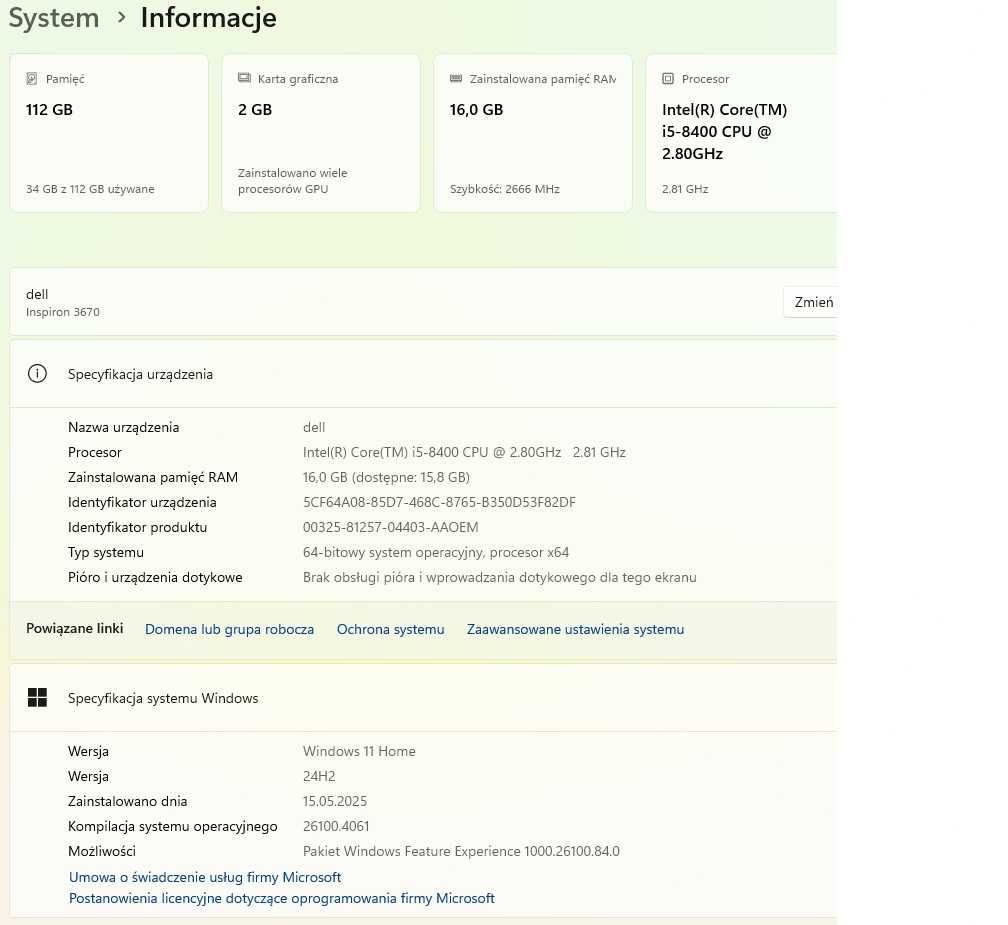Click Zainstalowano wiele procesorów GPU text
Image resolution: width=1008 pixels, height=925 pixels.
tap(292, 181)
